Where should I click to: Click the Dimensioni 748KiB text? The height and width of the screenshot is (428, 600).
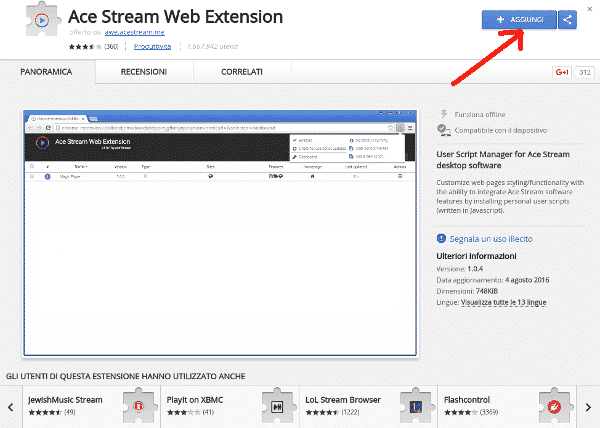467,291
